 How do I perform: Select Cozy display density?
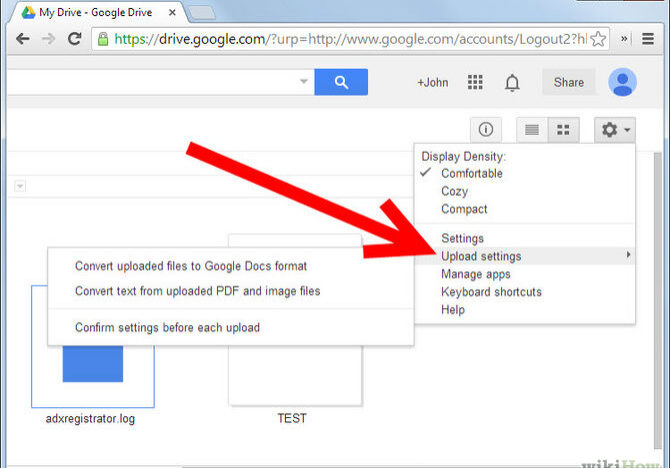coord(454,191)
